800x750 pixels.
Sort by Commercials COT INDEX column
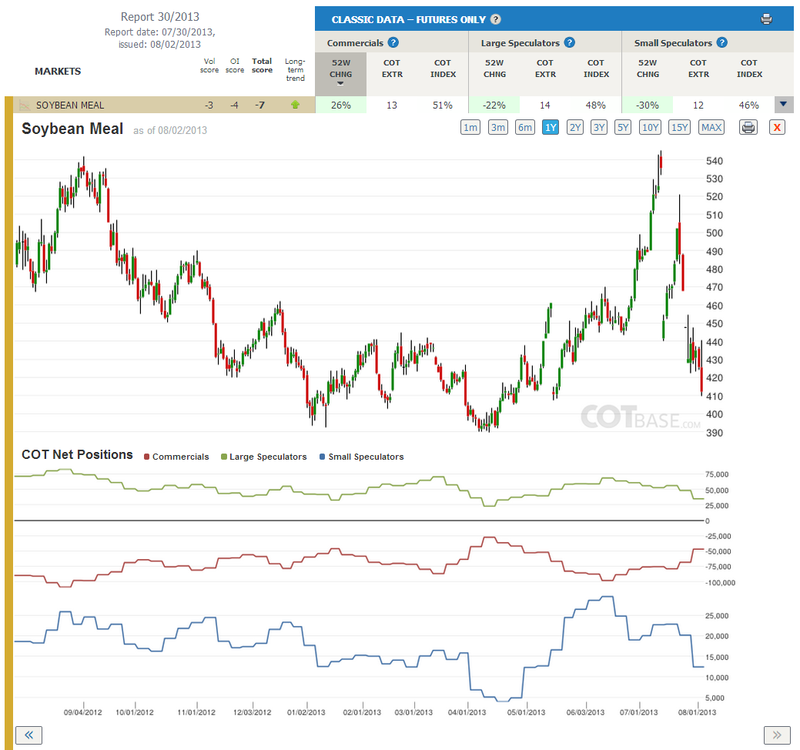point(443,68)
